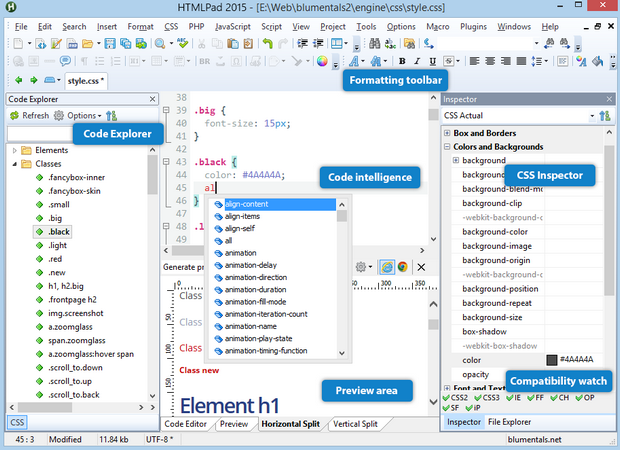Toggle the CSS2 compatibility check
This screenshot has height=450, width=620.
click(456, 398)
